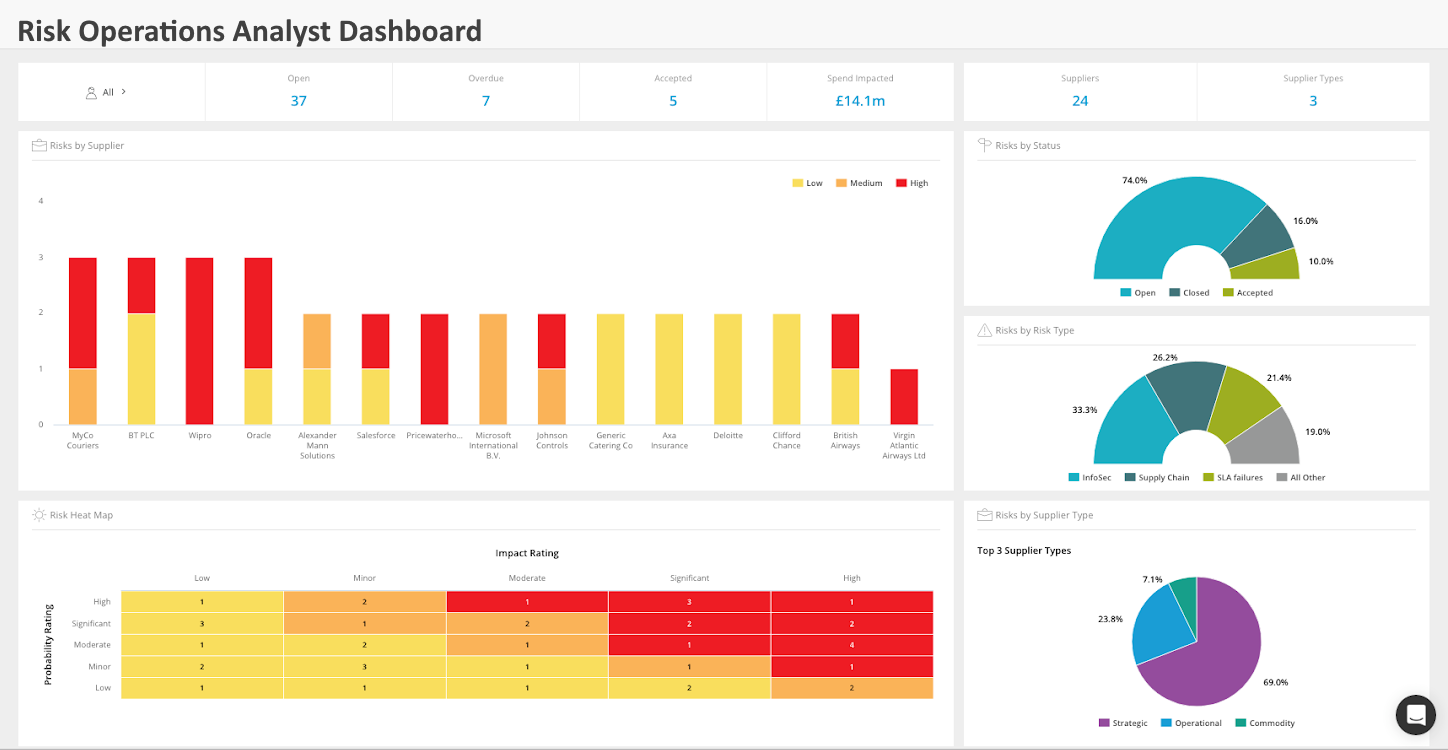This screenshot has width=1448, height=750.
Task: Click the briefcase icon beside Risks by Supplier Type
Action: point(984,515)
